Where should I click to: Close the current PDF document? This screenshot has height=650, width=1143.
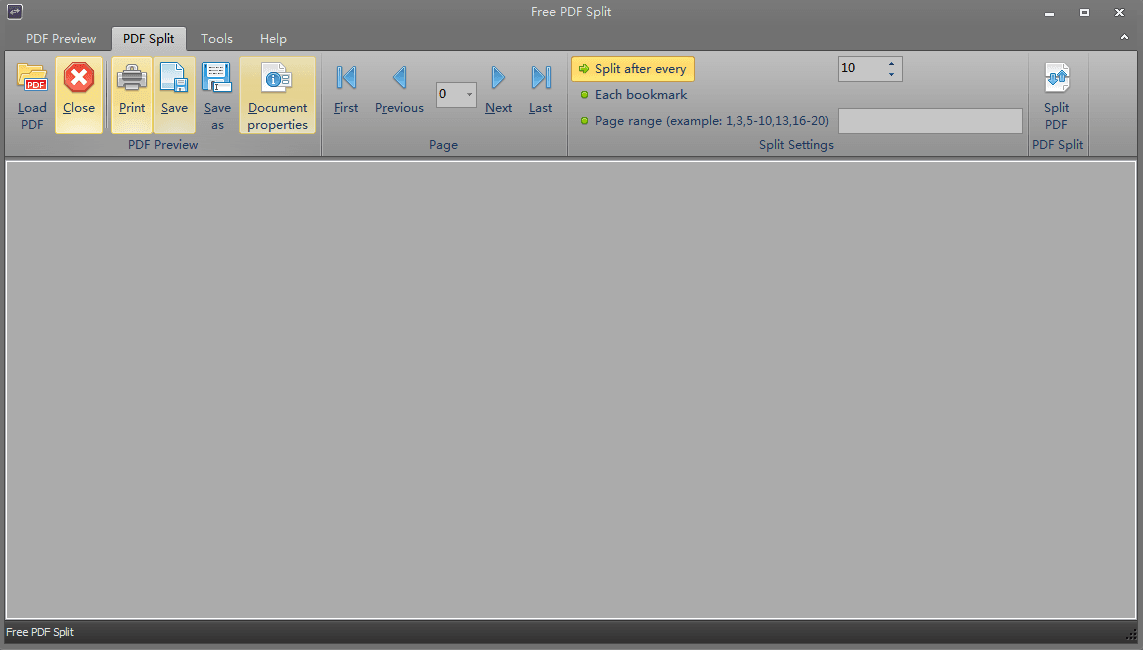pos(79,95)
